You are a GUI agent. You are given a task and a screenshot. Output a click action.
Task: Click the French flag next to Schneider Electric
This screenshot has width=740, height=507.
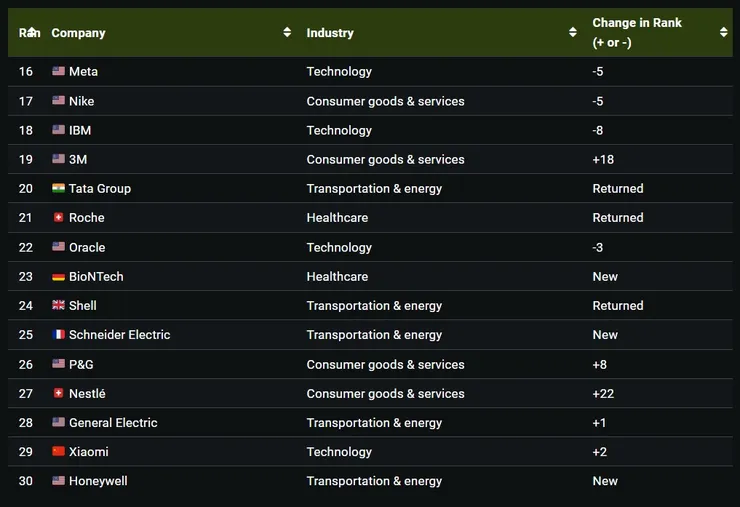pyautogui.click(x=59, y=334)
